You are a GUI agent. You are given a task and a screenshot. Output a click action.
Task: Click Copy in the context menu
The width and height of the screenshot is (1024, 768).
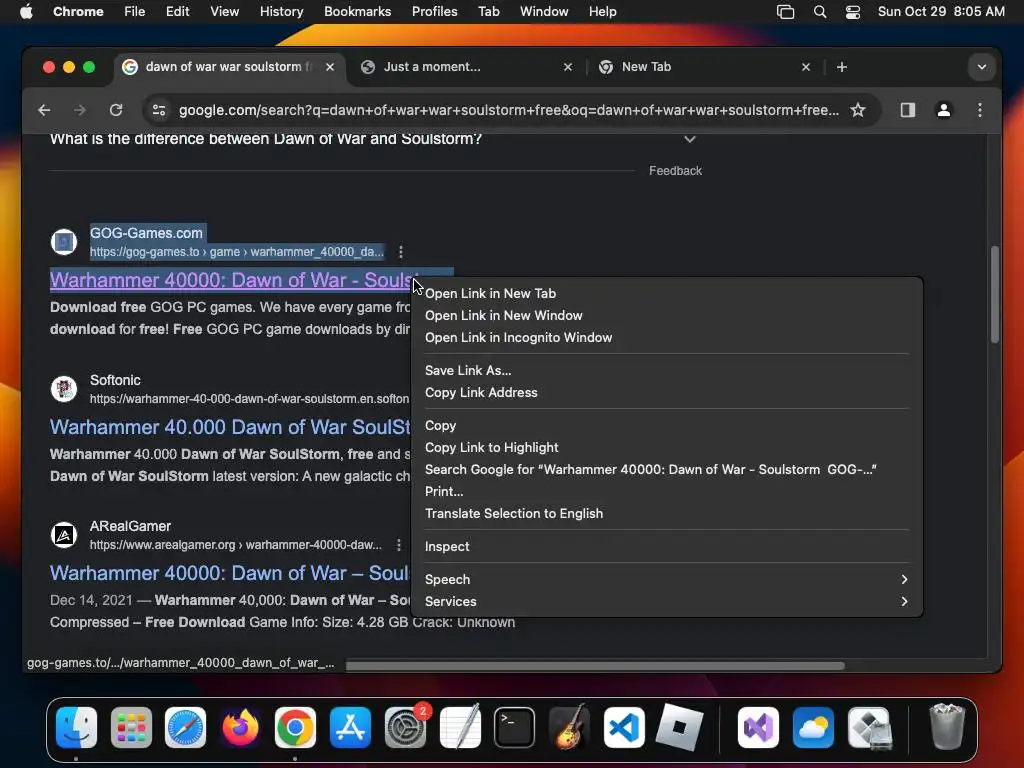tap(667, 425)
